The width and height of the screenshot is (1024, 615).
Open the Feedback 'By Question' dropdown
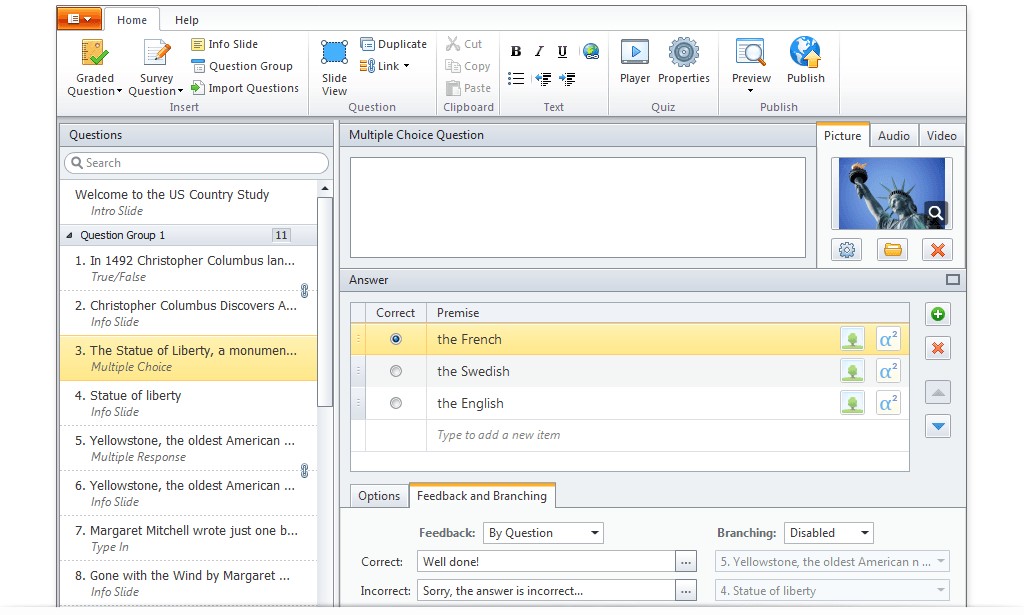543,533
